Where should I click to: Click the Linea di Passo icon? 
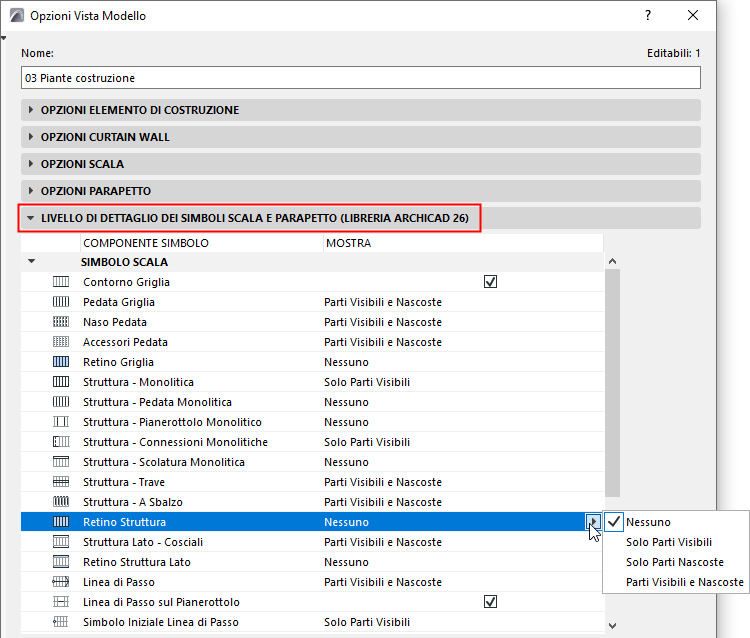tap(61, 582)
